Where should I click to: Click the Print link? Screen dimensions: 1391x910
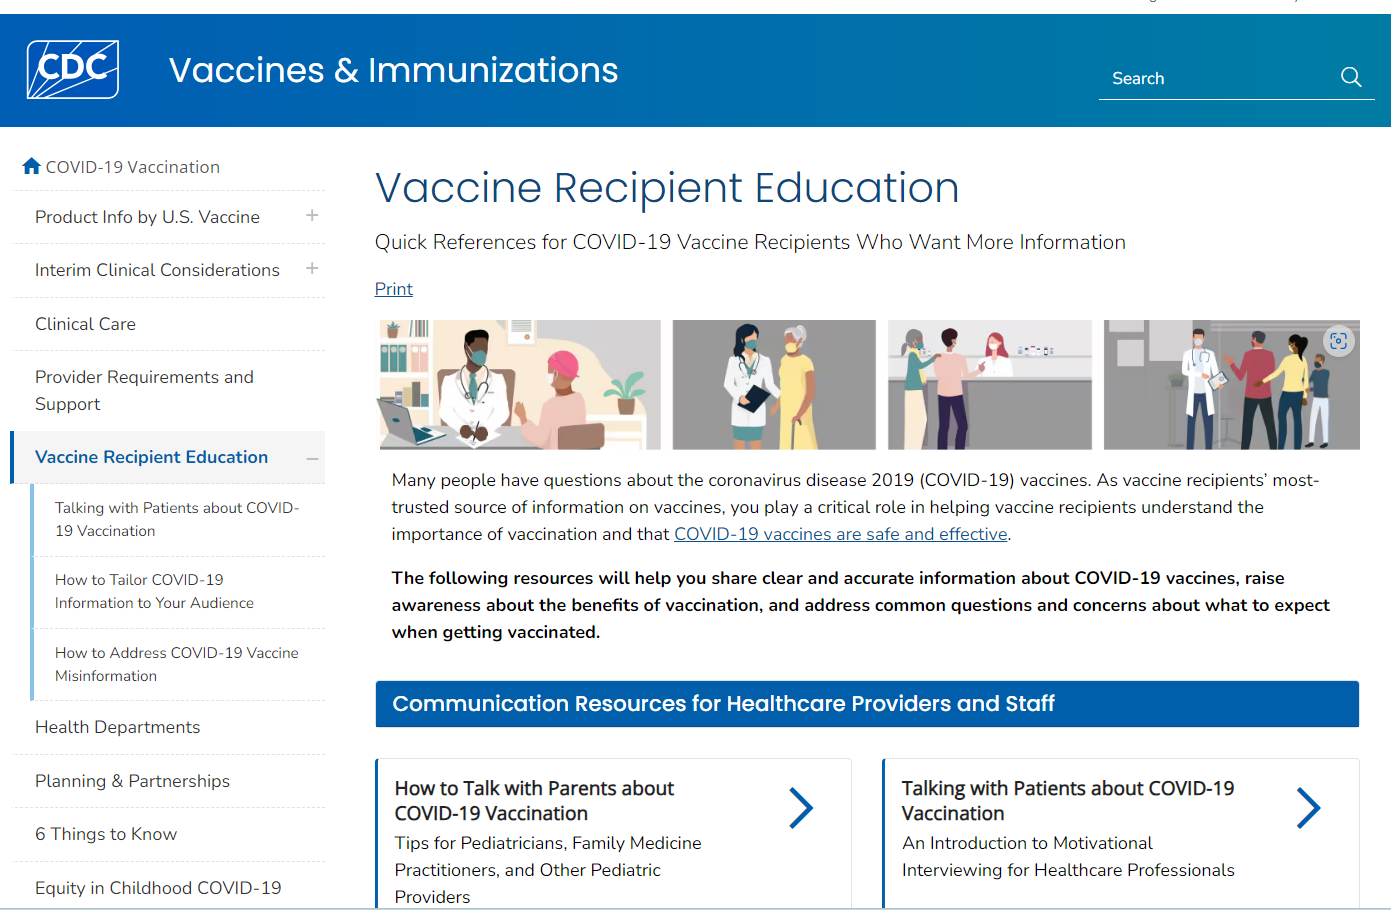point(393,288)
